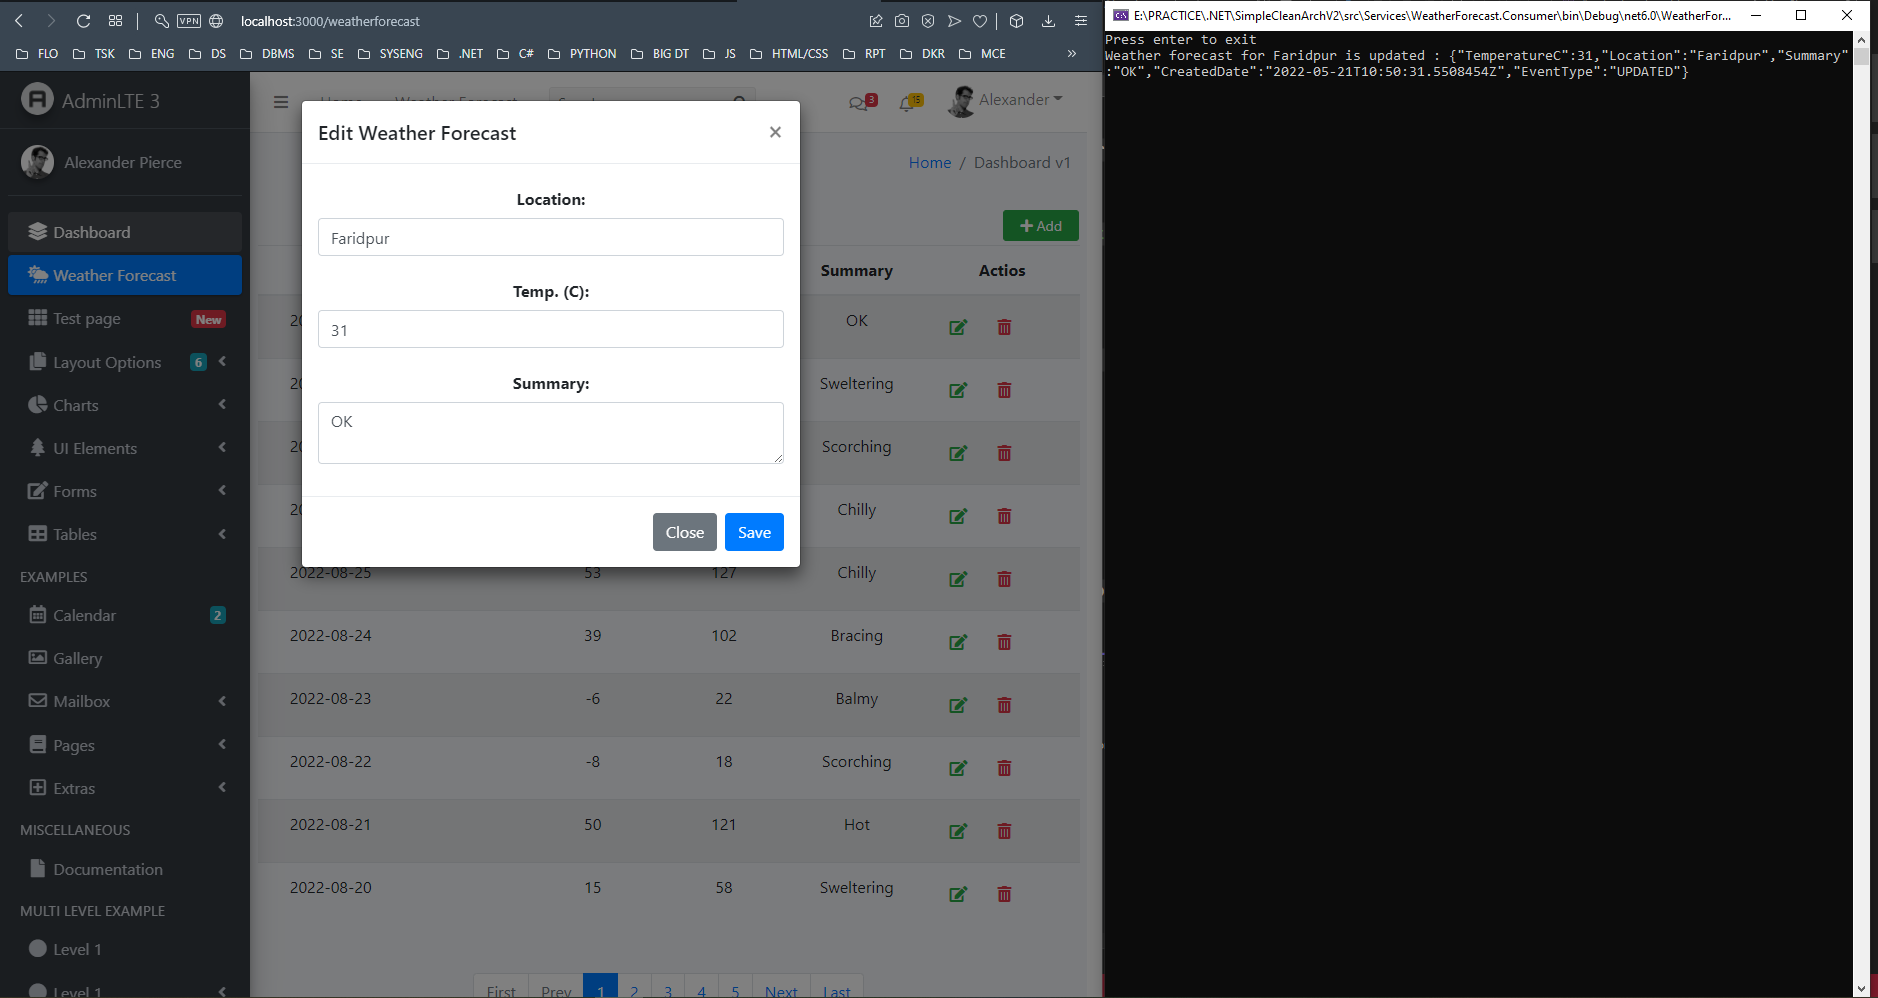Open the Dashboard sidebar item
Screen dimensions: 1878x998
(x=125, y=232)
